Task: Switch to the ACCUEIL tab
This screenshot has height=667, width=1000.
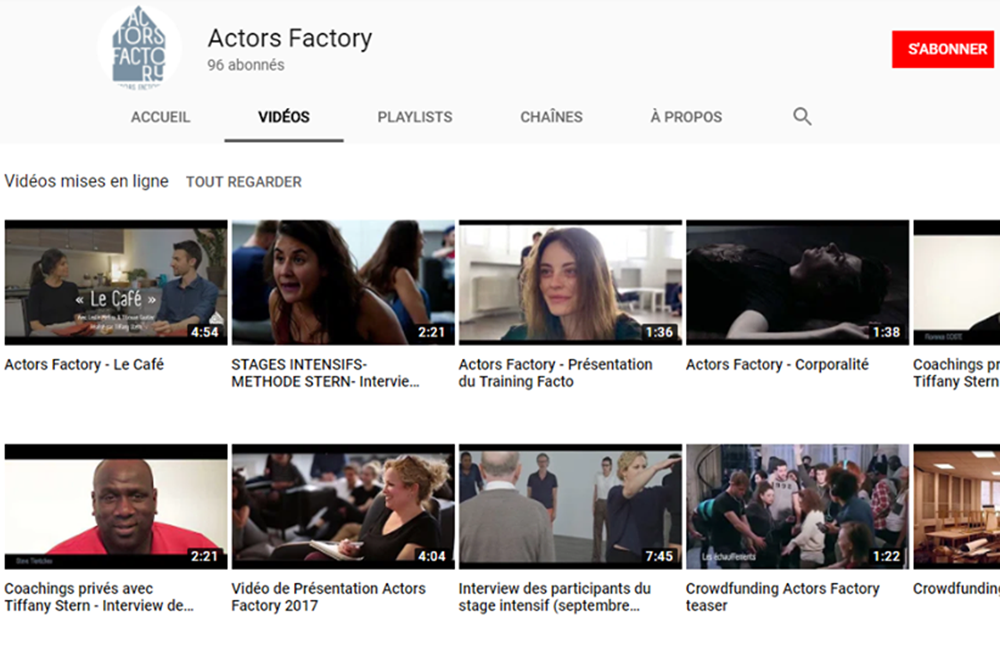Action: (161, 117)
